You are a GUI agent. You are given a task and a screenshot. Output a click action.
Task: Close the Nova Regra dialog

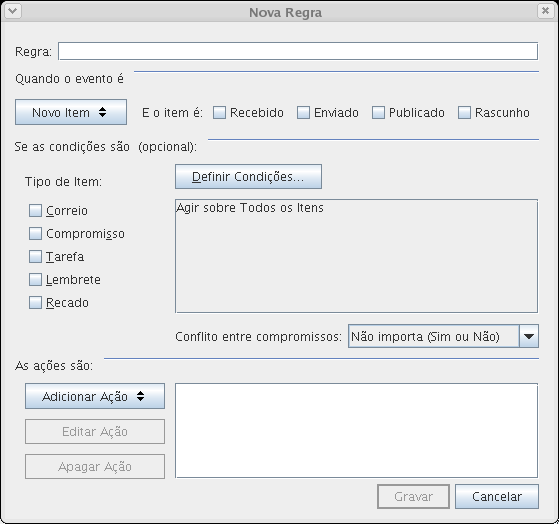(x=545, y=11)
